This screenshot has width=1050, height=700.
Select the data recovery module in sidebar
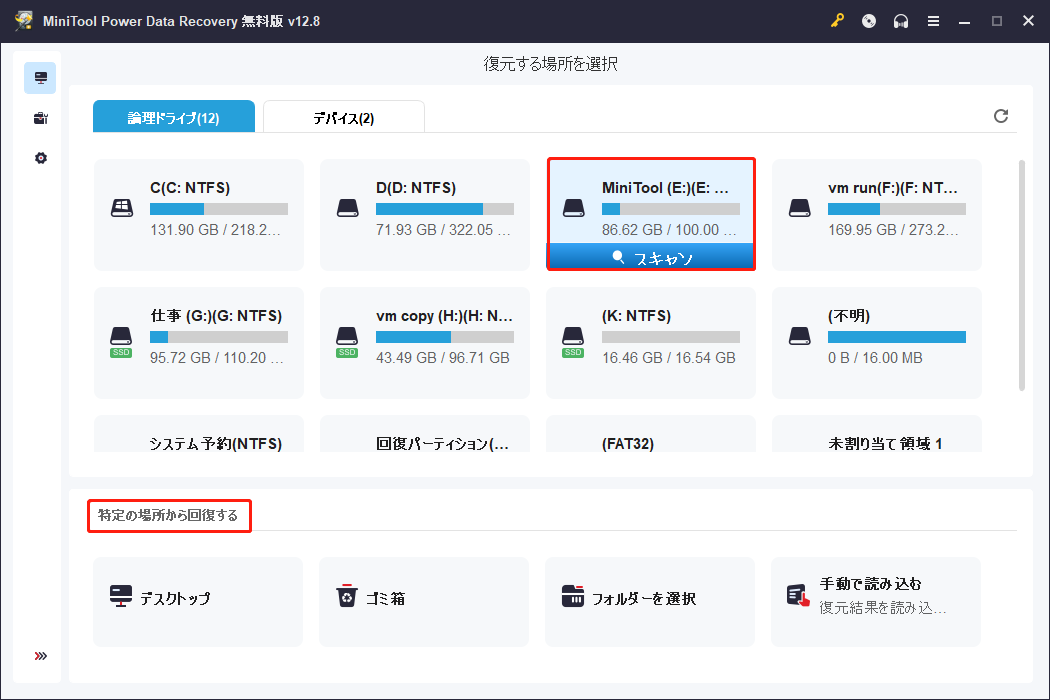pos(39,77)
